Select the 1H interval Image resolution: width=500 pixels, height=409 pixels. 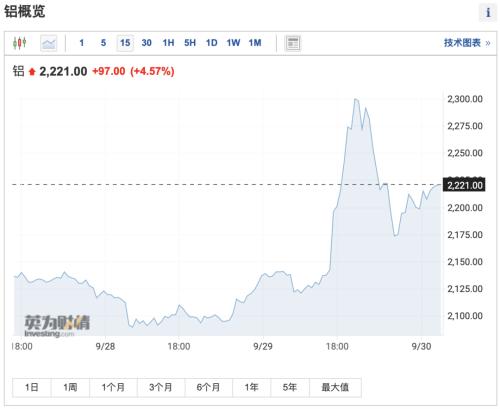point(168,43)
